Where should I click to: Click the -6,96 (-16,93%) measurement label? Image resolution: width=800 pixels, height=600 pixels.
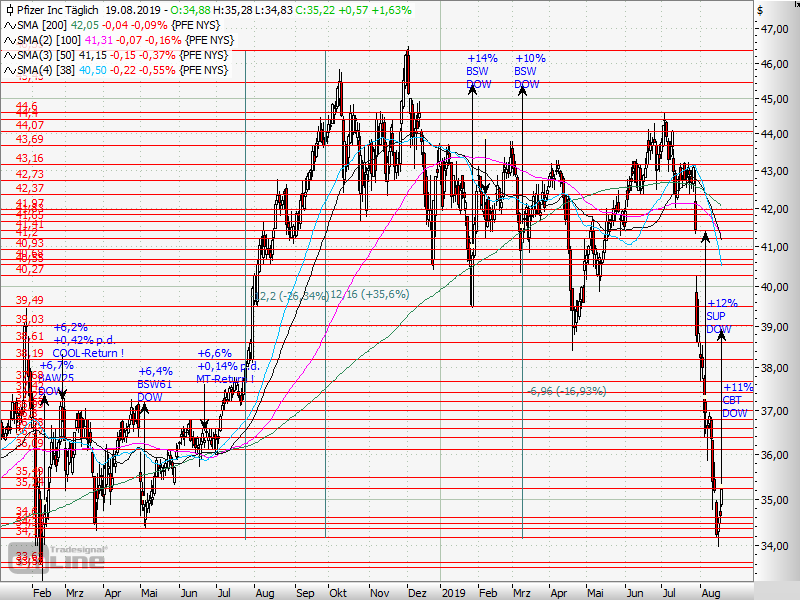pos(567,391)
